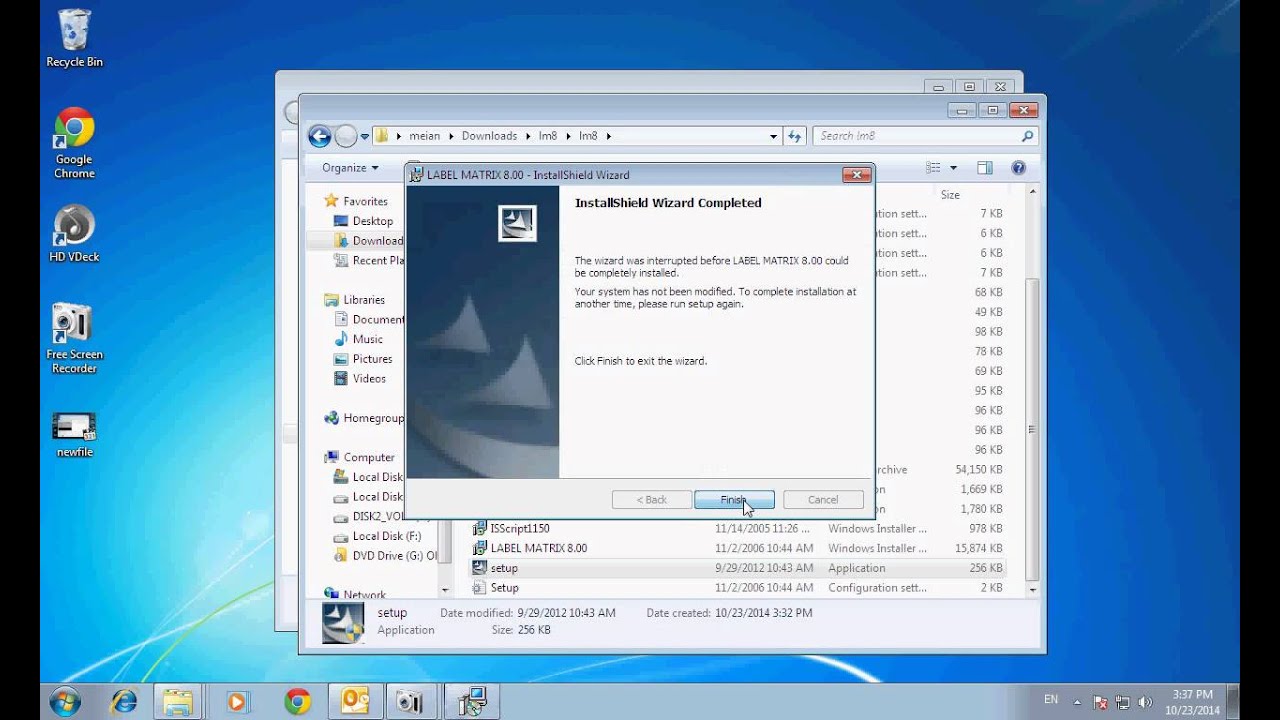Toggle the preview pane button
Screen dimensions: 1280x720
(x=985, y=168)
